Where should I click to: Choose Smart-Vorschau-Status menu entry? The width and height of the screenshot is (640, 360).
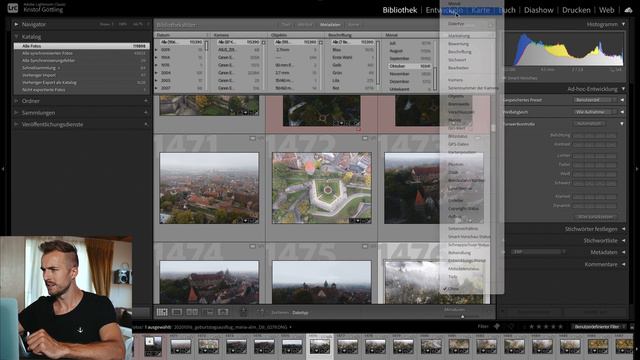(x=469, y=236)
